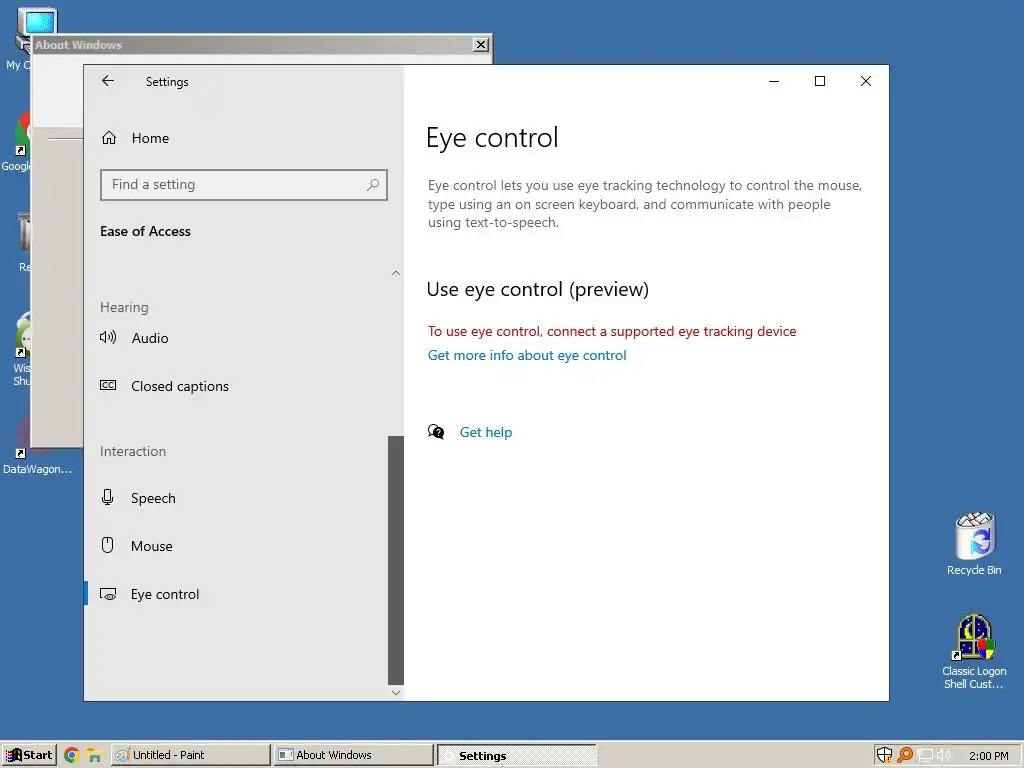Click the volume tray icon
This screenshot has height=768, width=1024.
pyautogui.click(x=944, y=756)
